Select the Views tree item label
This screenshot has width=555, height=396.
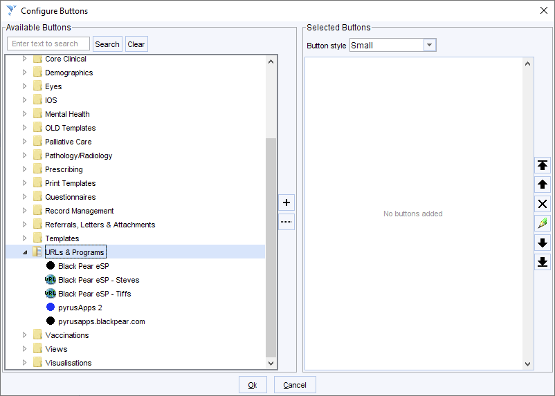pyautogui.click(x=56, y=349)
